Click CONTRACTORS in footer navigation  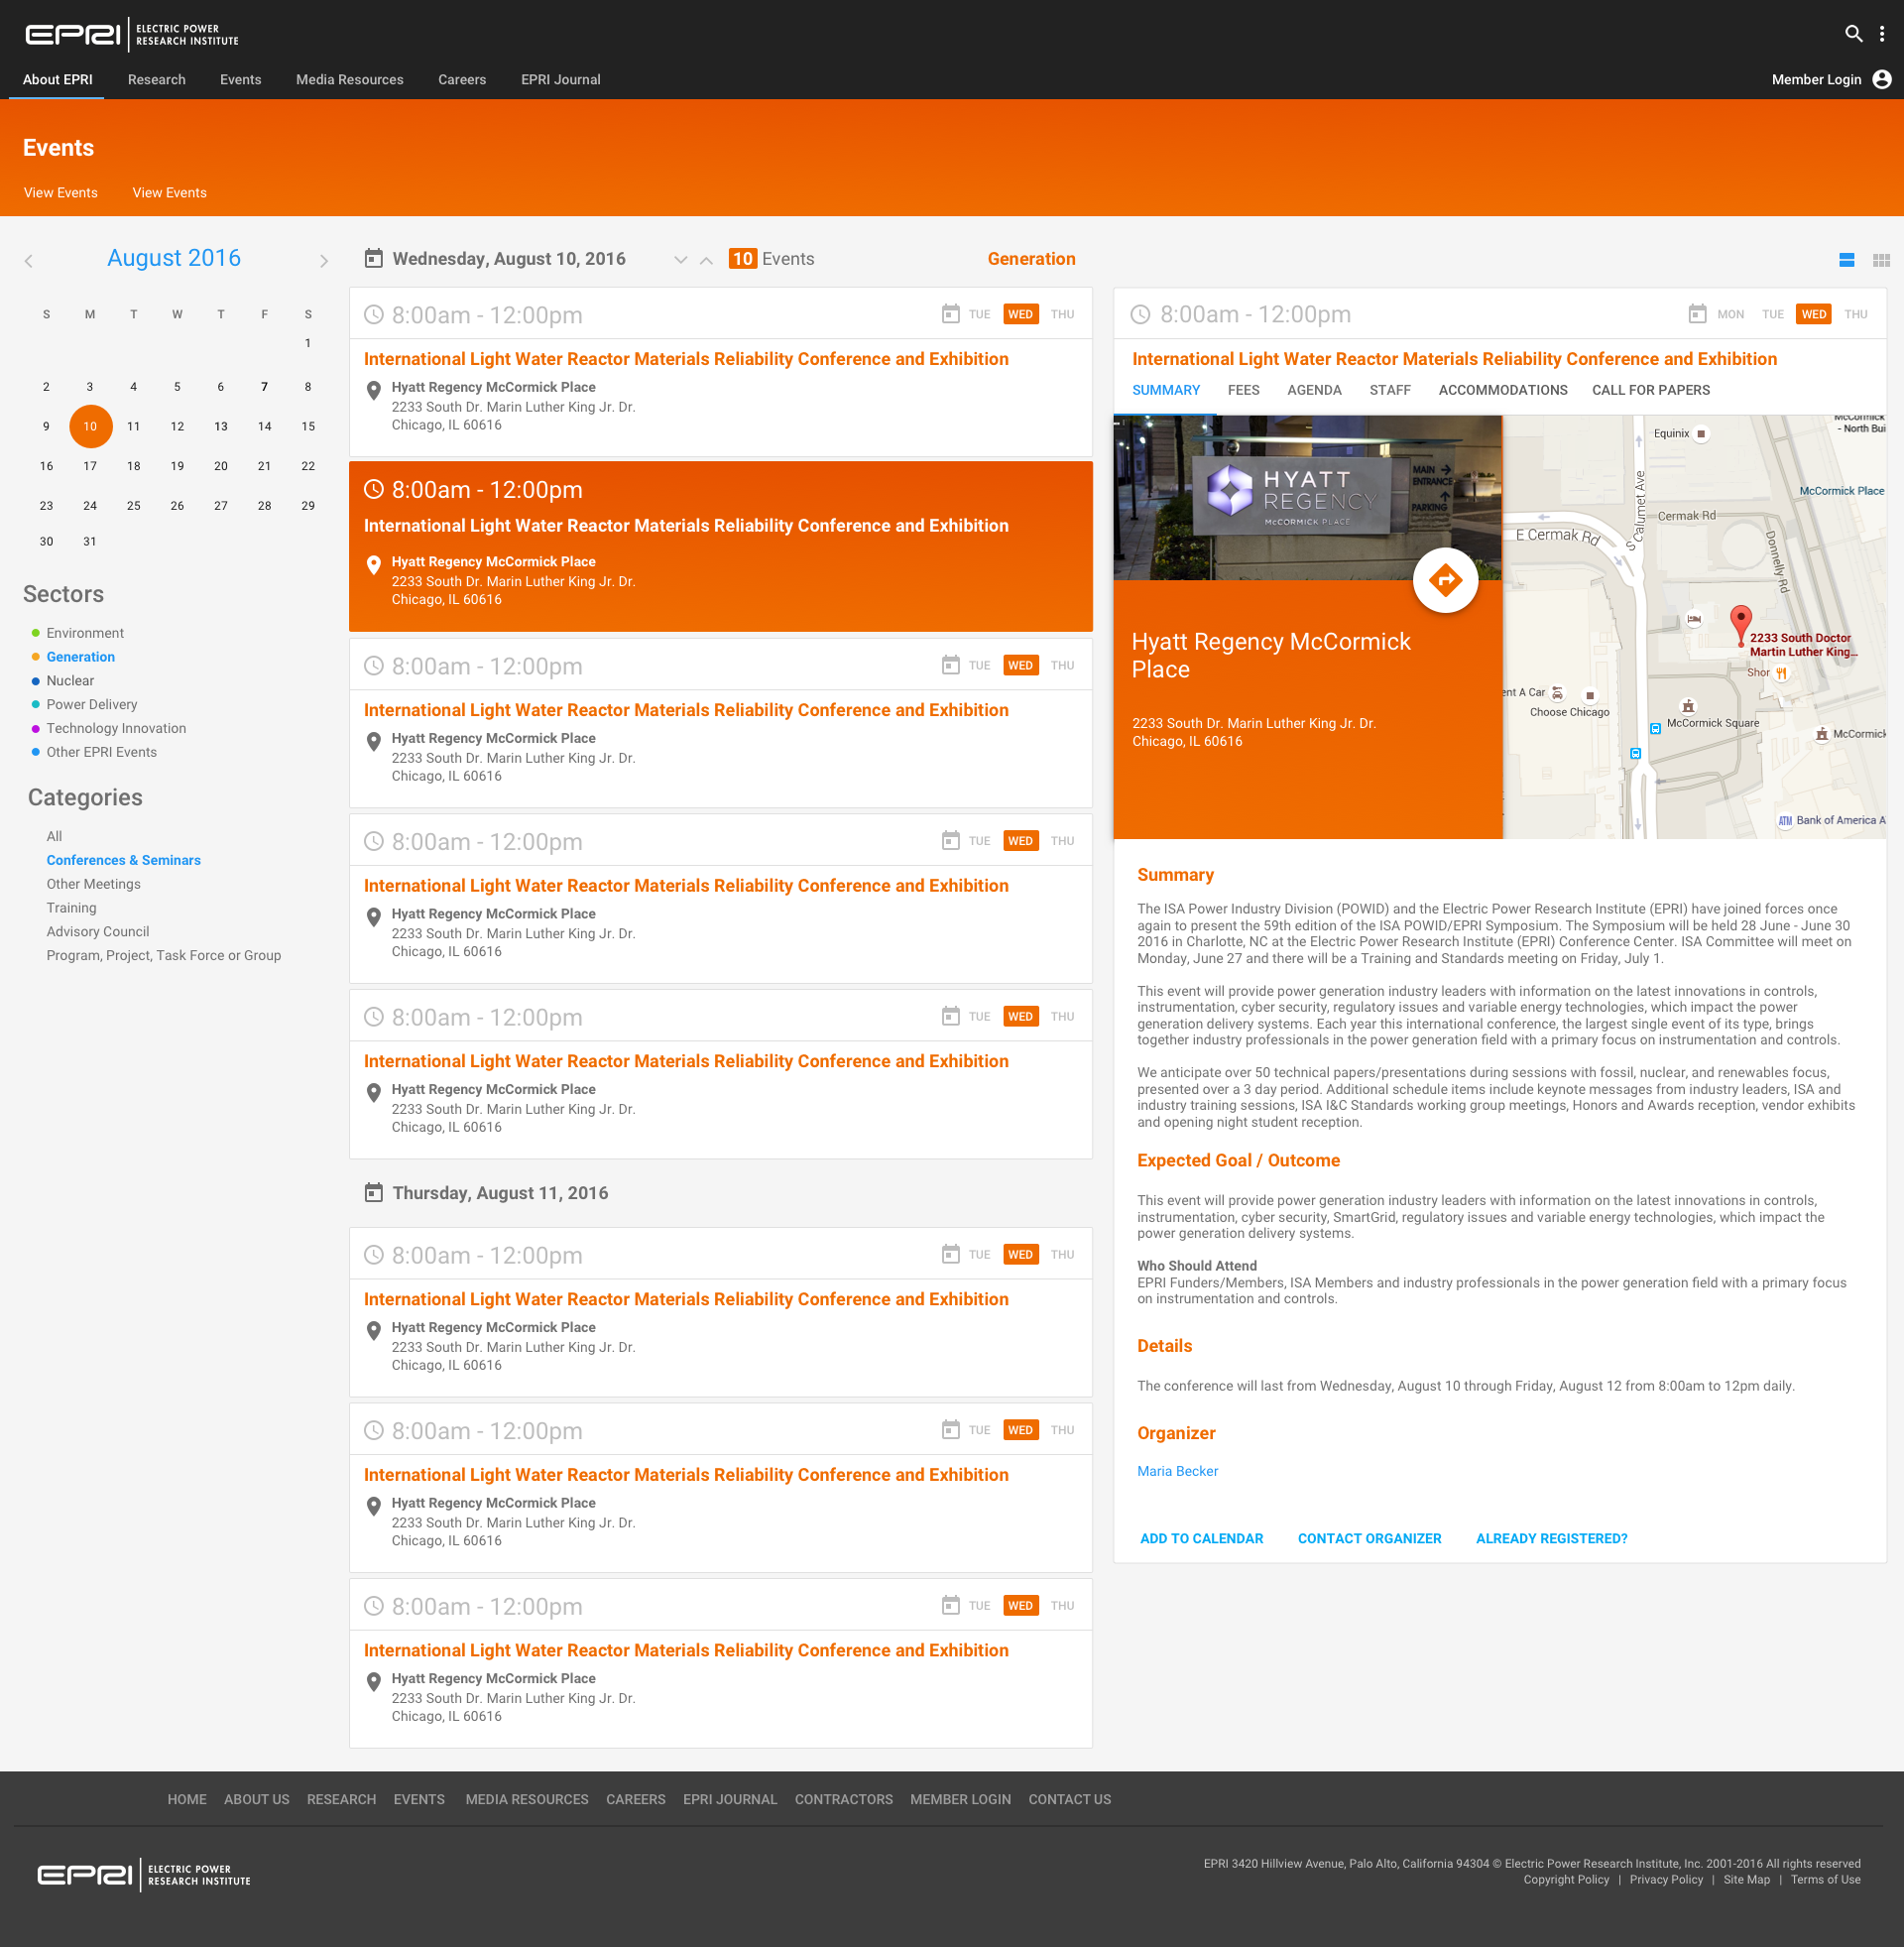pyautogui.click(x=843, y=1799)
